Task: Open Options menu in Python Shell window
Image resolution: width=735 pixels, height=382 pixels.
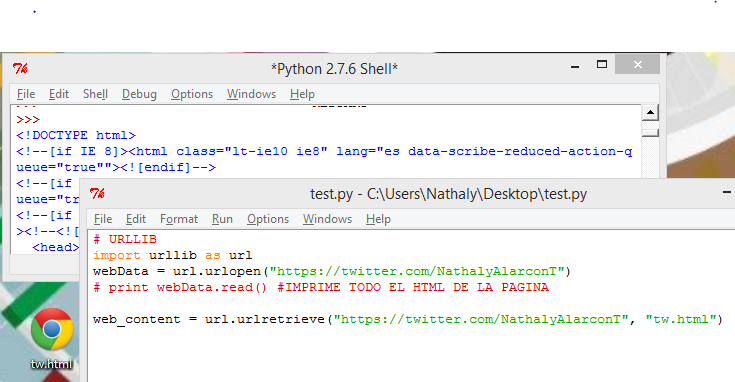Action: [x=192, y=94]
